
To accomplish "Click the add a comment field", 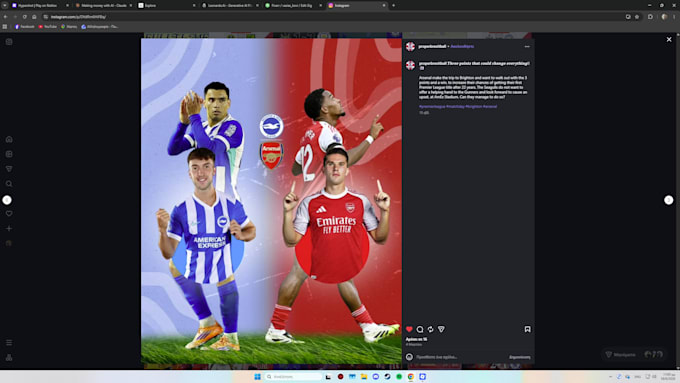I will click(460, 357).
